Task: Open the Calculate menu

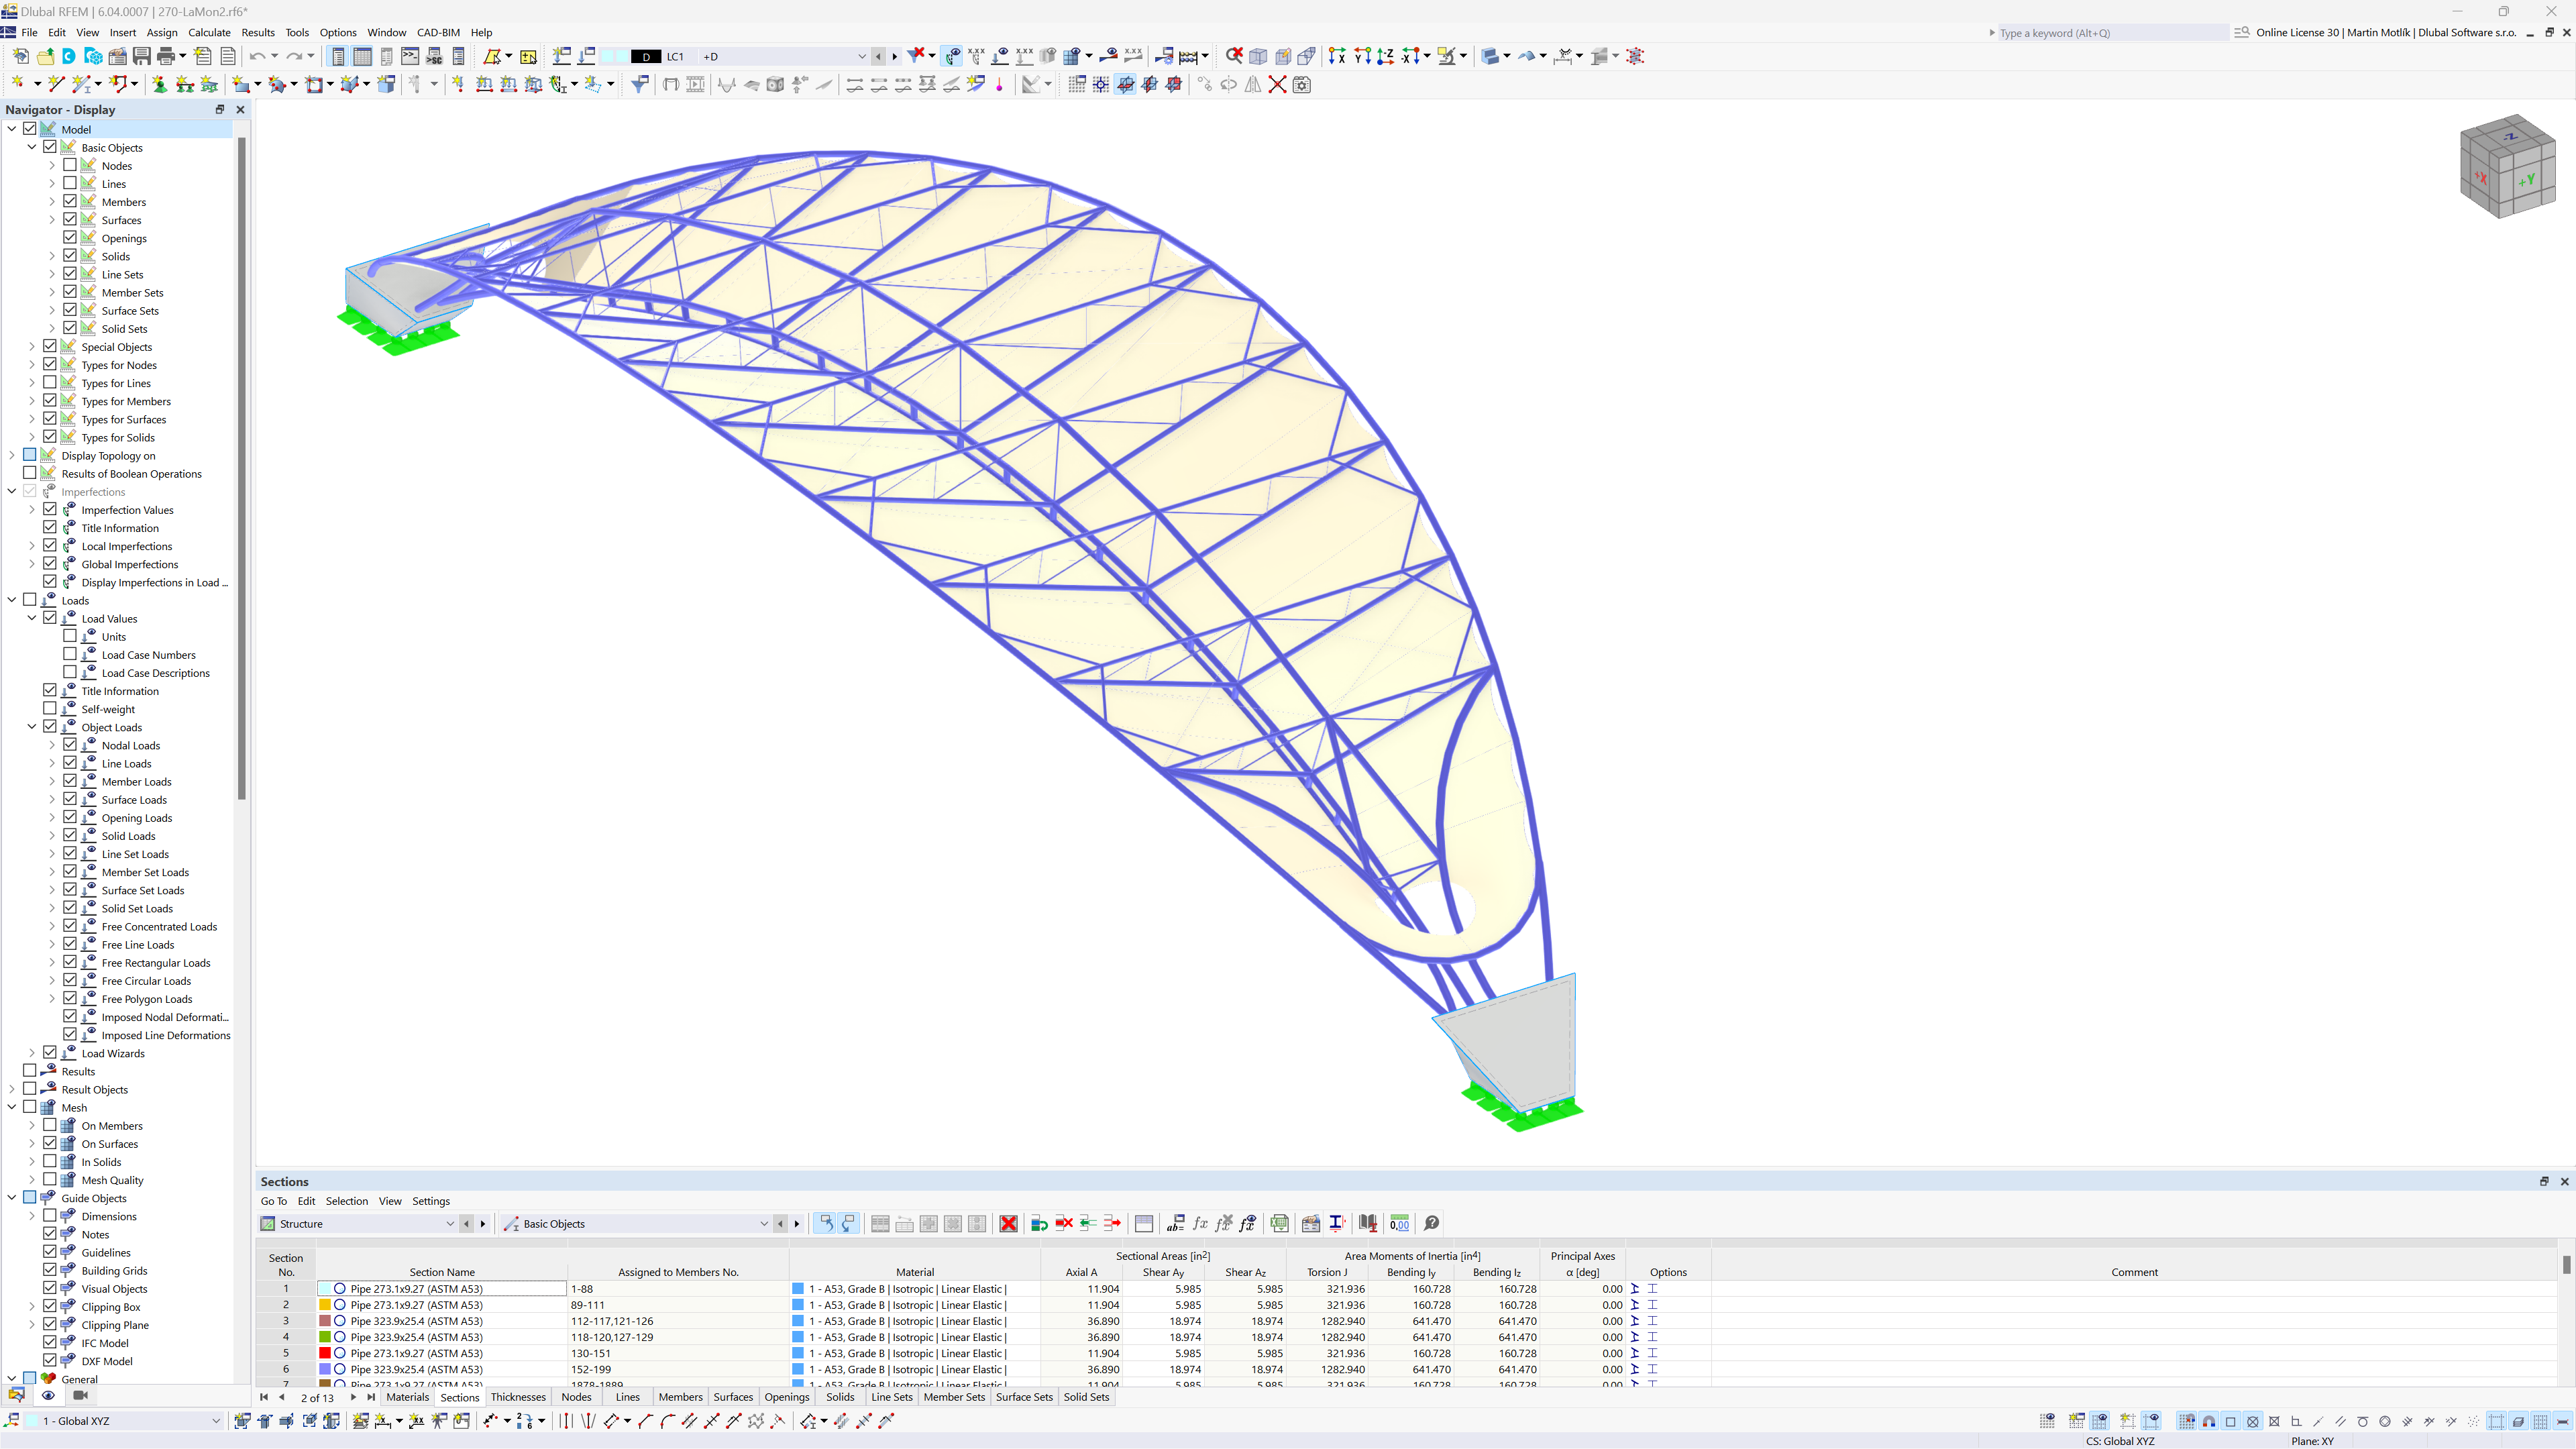Action: click(x=209, y=32)
